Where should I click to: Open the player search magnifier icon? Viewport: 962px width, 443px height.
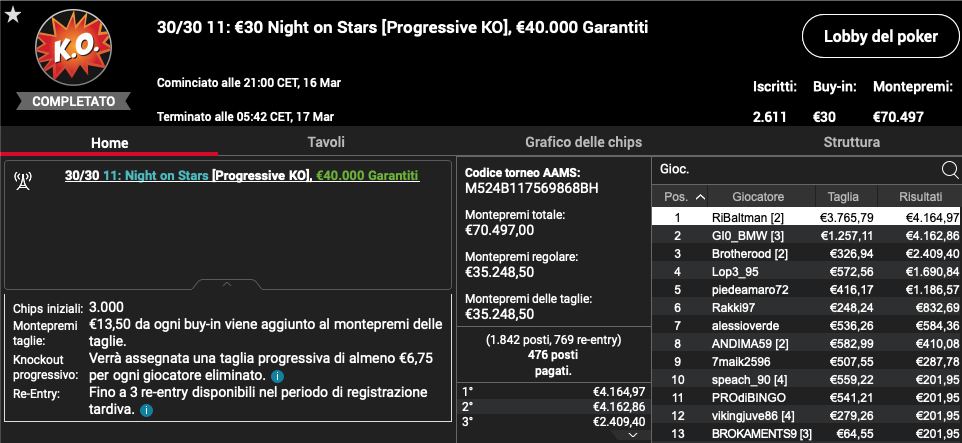950,169
